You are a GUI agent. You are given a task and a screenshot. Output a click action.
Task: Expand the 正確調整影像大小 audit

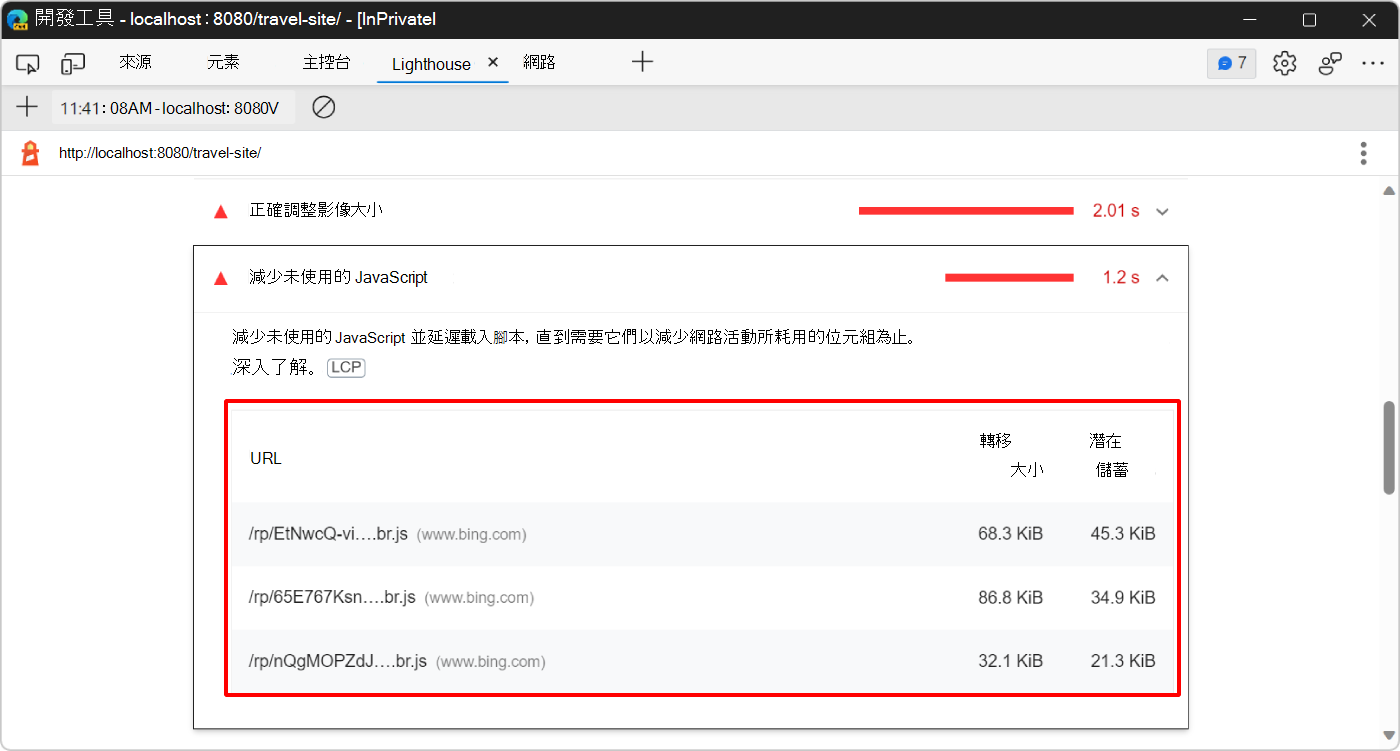click(x=1161, y=211)
